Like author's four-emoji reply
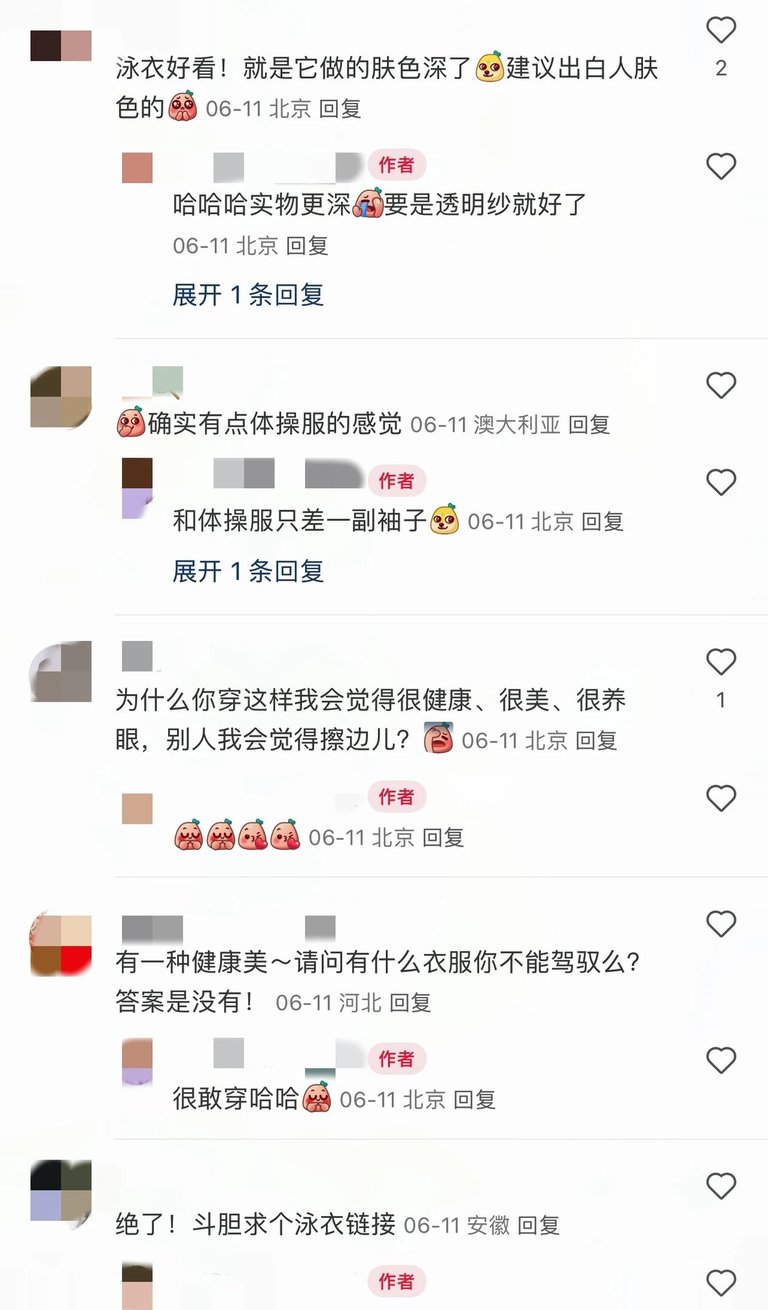This screenshot has width=768, height=1310. pyautogui.click(x=721, y=798)
